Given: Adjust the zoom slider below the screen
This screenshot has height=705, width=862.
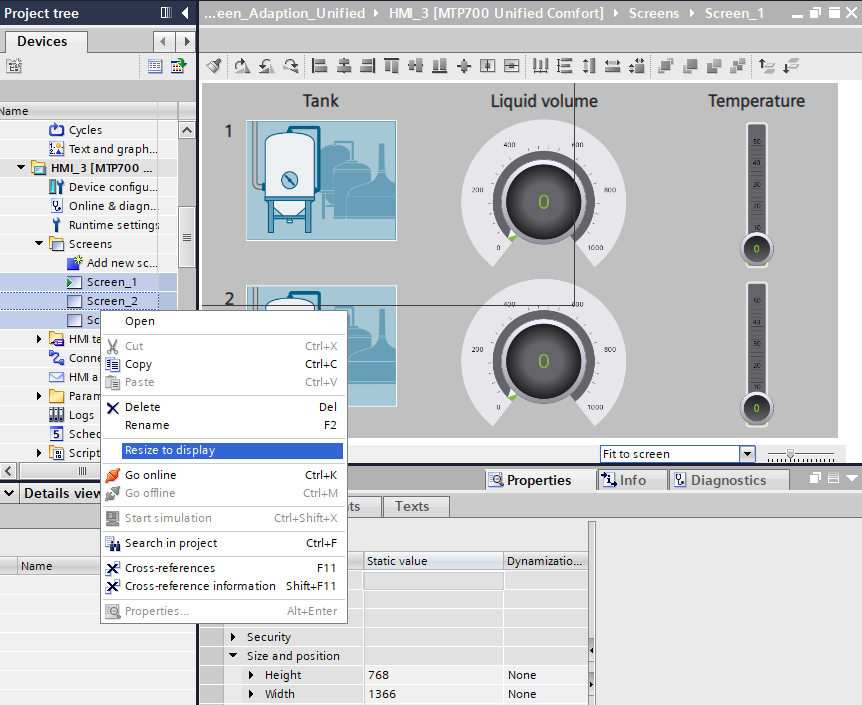Looking at the screenshot, I should tap(790, 455).
